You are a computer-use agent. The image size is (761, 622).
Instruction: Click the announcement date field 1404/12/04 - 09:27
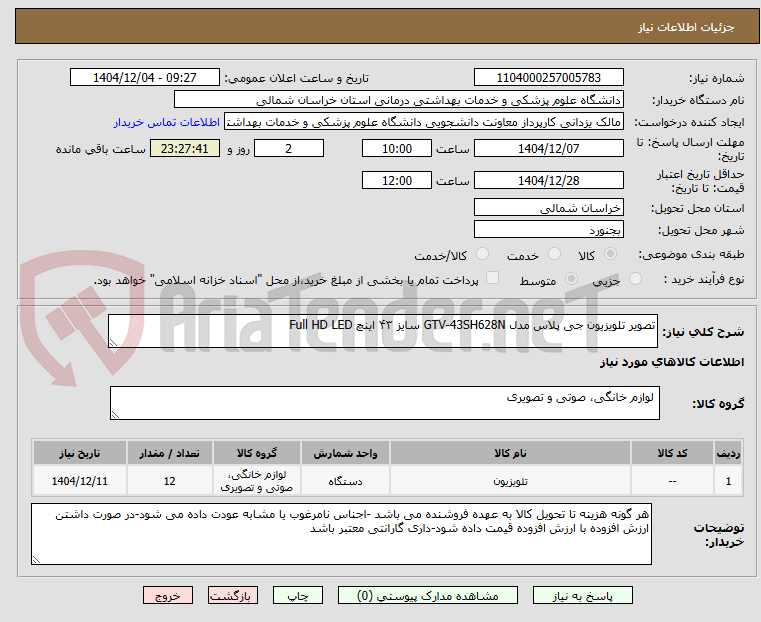[145, 78]
